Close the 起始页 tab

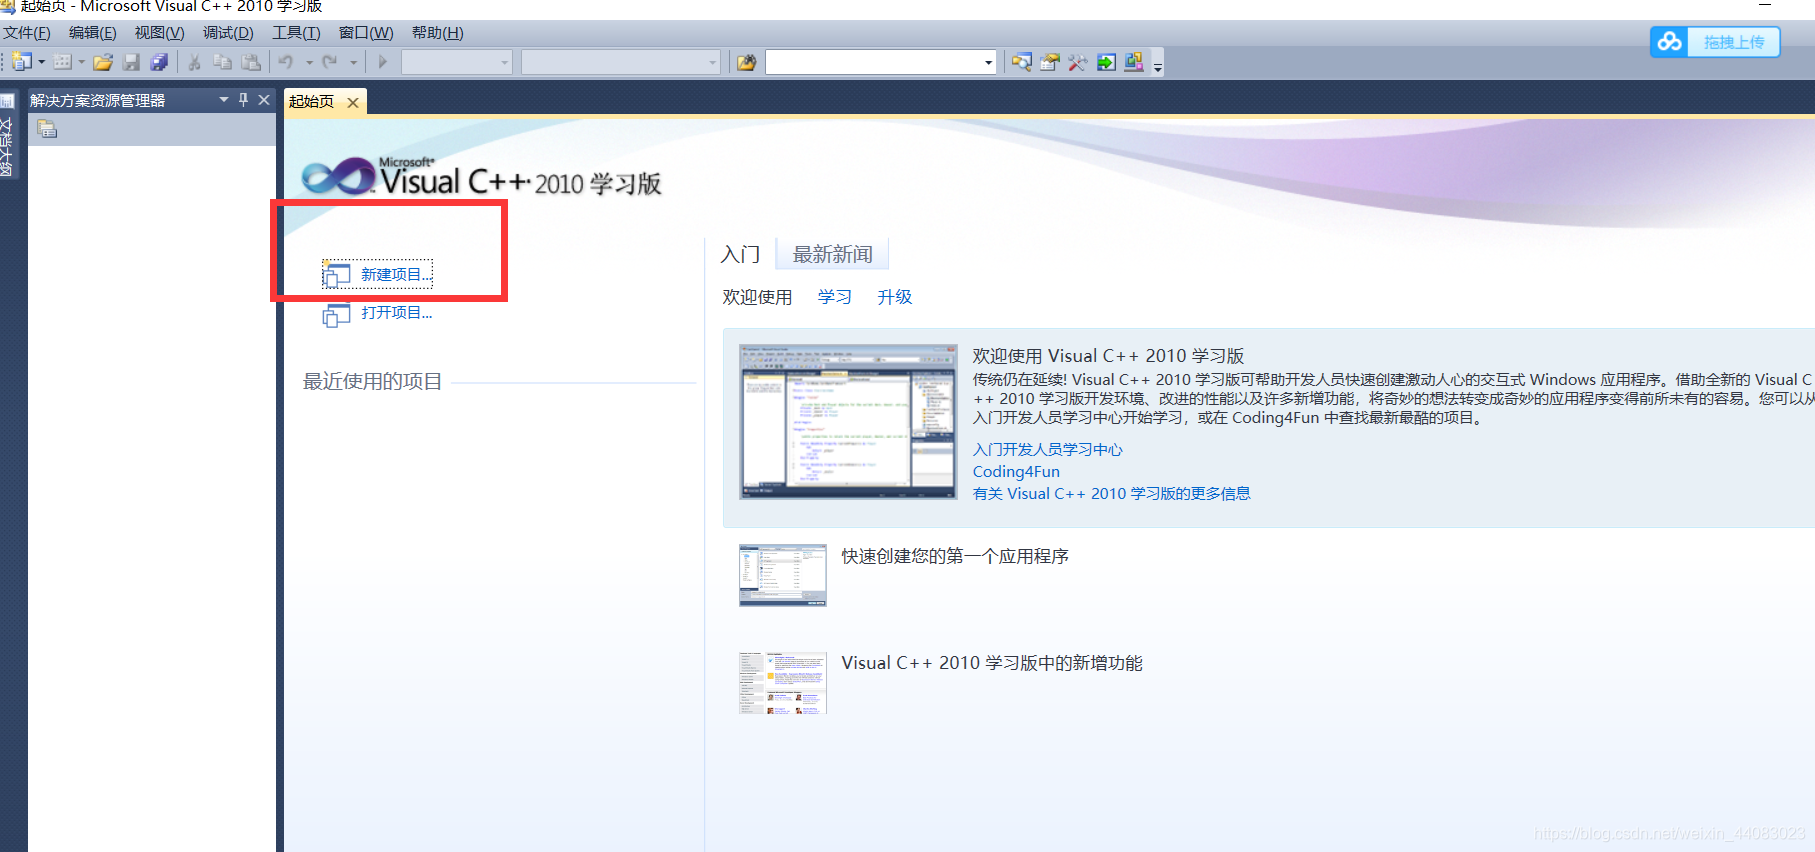tap(353, 102)
